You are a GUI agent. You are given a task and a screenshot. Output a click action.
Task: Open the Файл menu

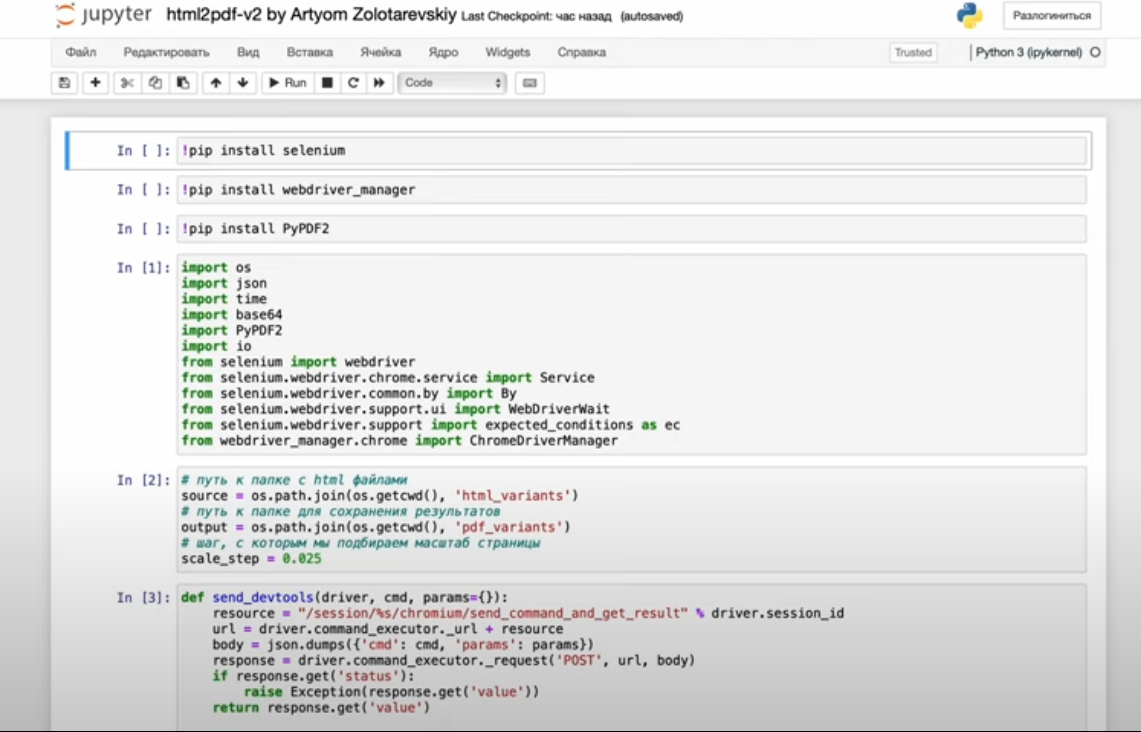coord(81,52)
